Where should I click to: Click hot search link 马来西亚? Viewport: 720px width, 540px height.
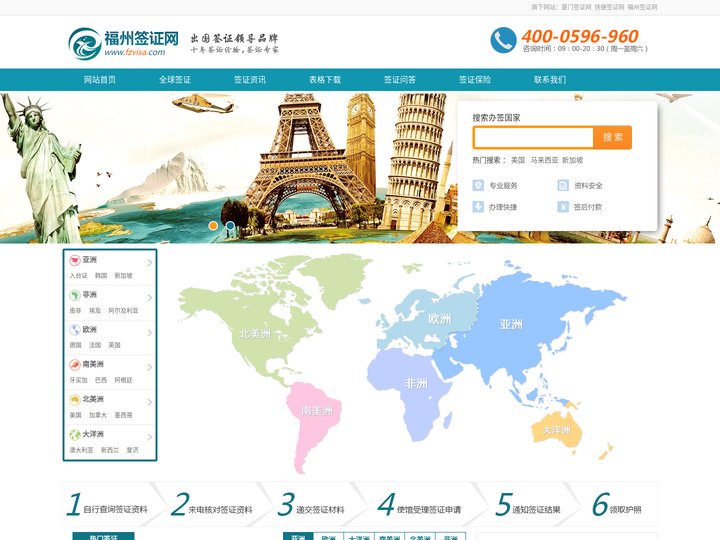pos(545,160)
